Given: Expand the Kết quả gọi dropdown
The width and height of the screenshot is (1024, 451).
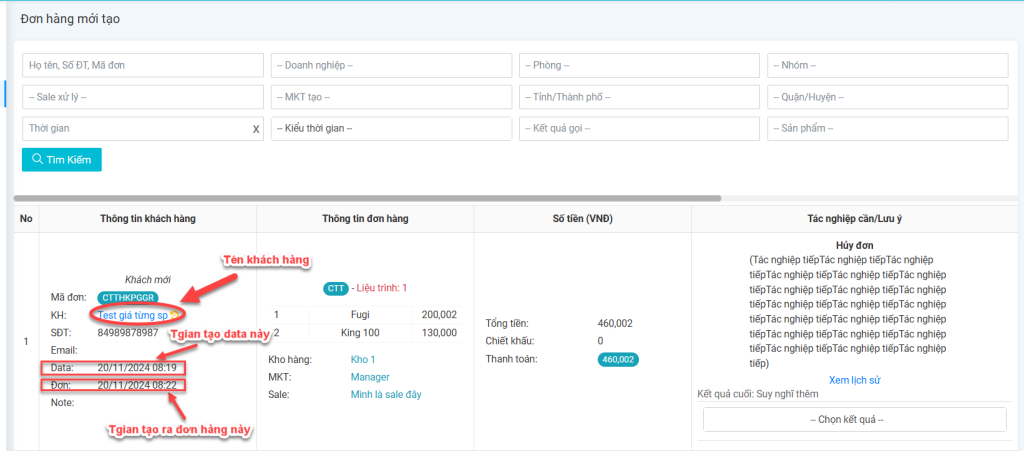Looking at the screenshot, I should (639, 129).
